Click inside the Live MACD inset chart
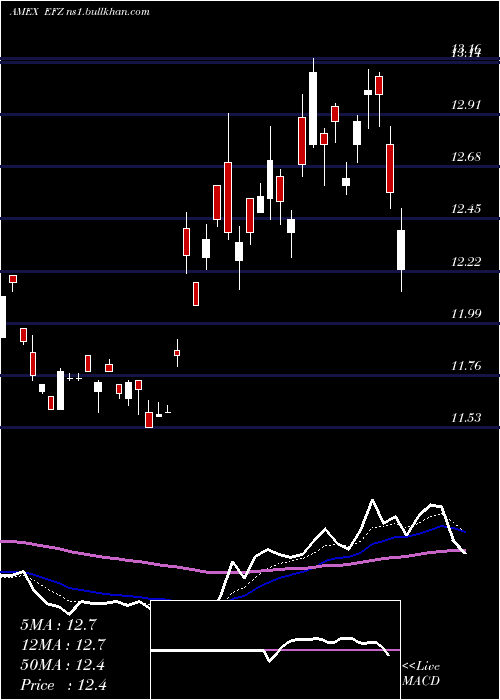Screen dimensions: 500x700 [x=275, y=650]
